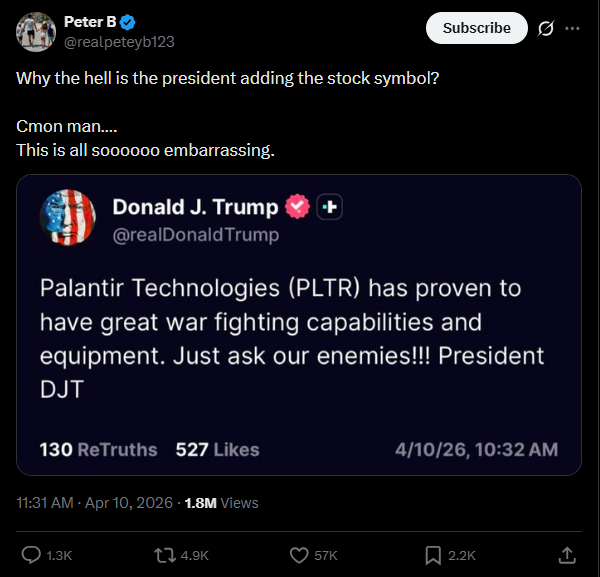600x577 pixels.
Task: Click Trump's red verified badge
Action: point(297,207)
